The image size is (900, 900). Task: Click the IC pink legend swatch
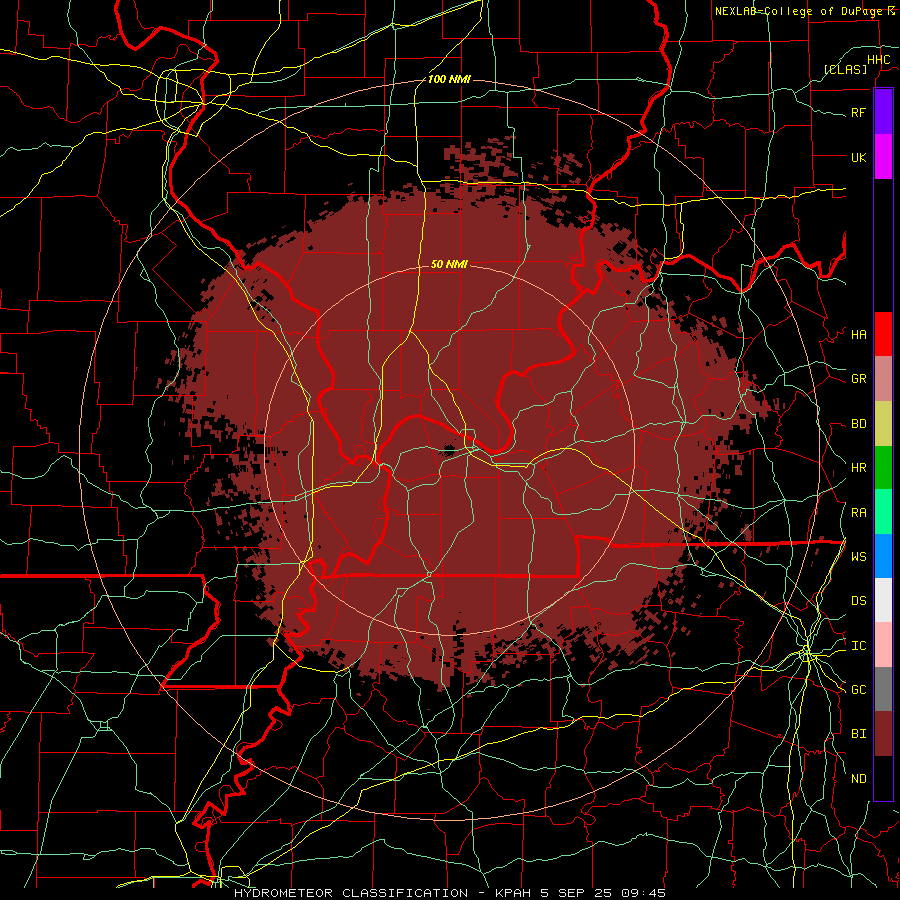click(883, 645)
